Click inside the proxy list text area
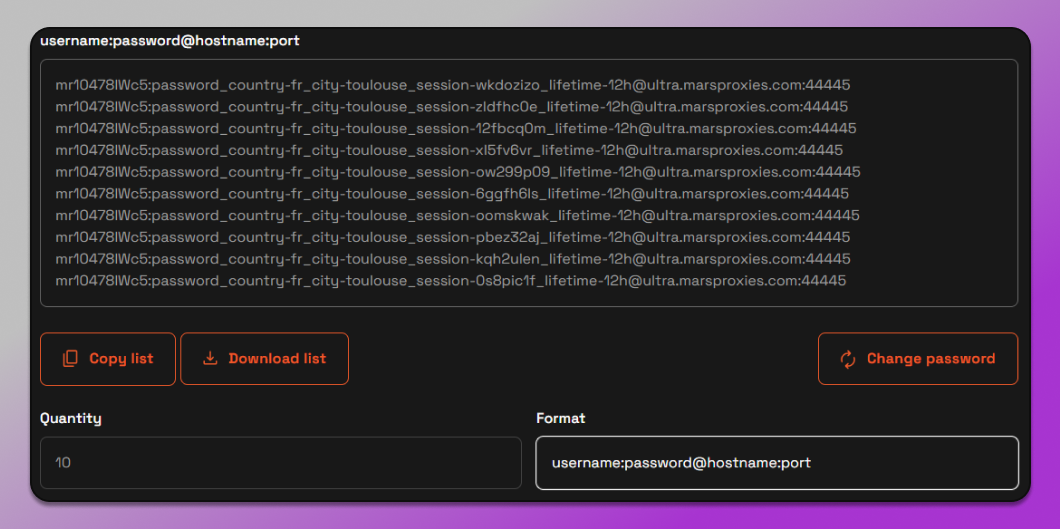 [529, 183]
